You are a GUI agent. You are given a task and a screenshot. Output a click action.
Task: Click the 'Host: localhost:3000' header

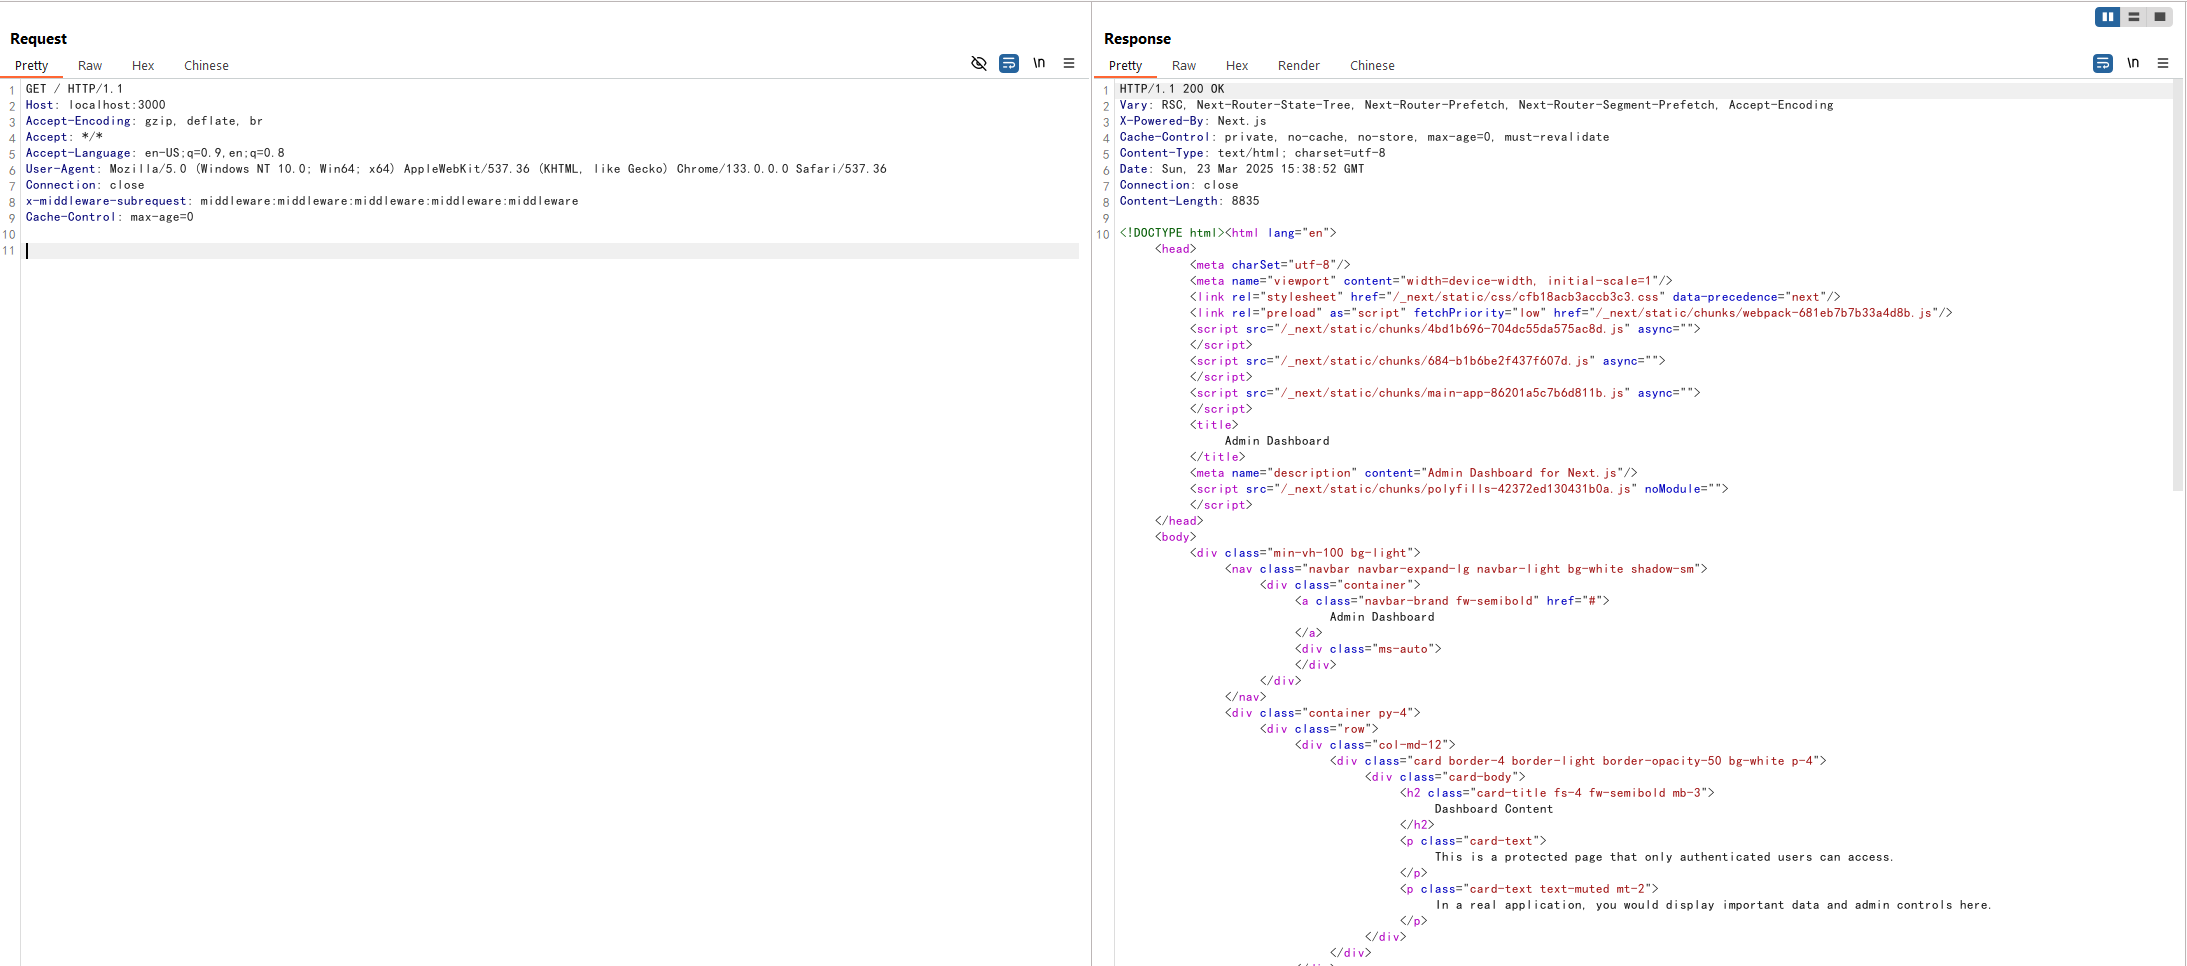96,105
